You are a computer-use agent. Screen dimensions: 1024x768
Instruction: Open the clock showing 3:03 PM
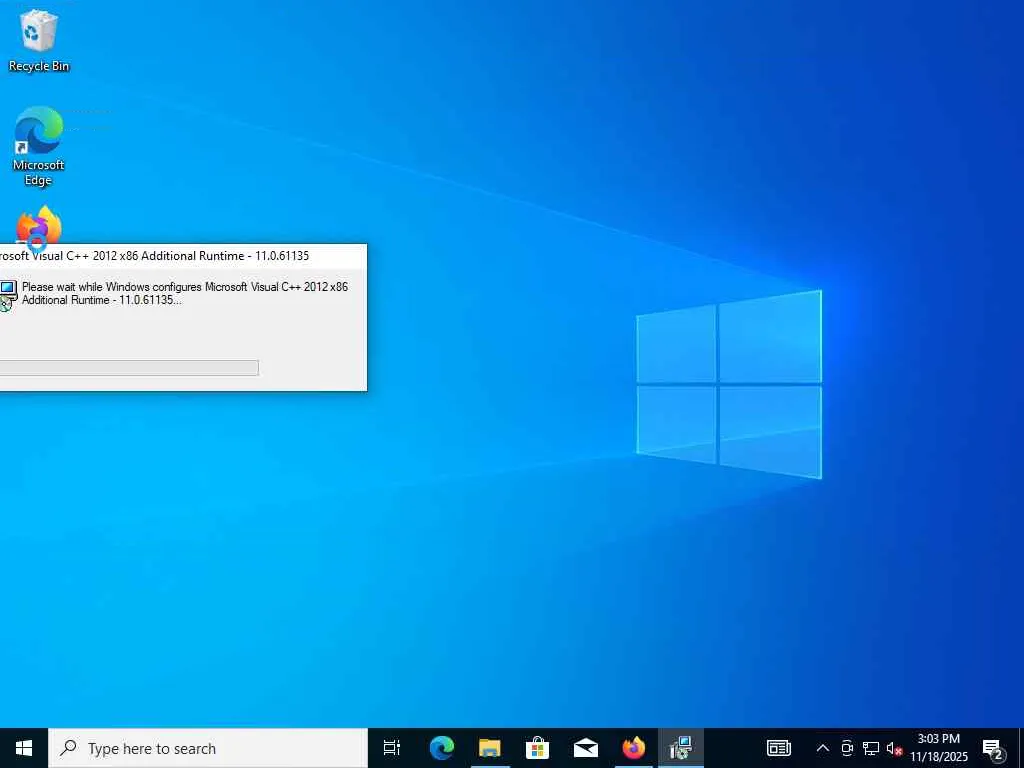click(938, 748)
